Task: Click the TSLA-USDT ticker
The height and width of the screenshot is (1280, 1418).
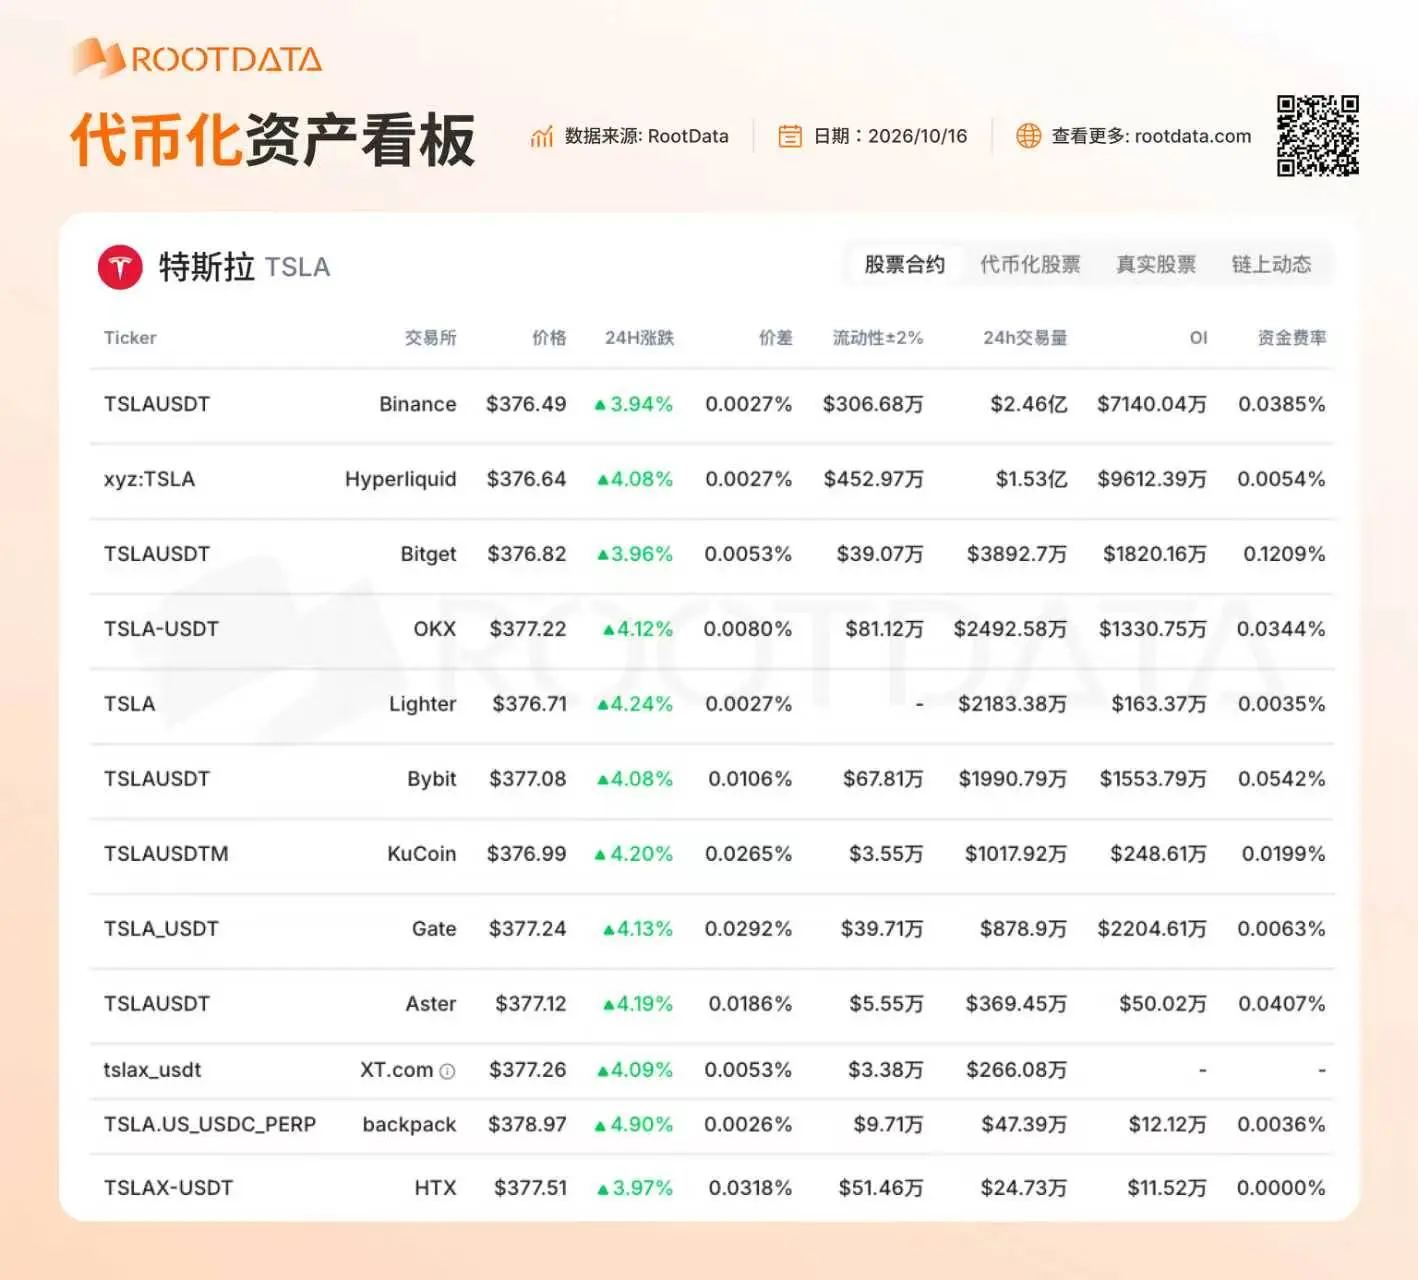Action: pyautogui.click(x=161, y=629)
